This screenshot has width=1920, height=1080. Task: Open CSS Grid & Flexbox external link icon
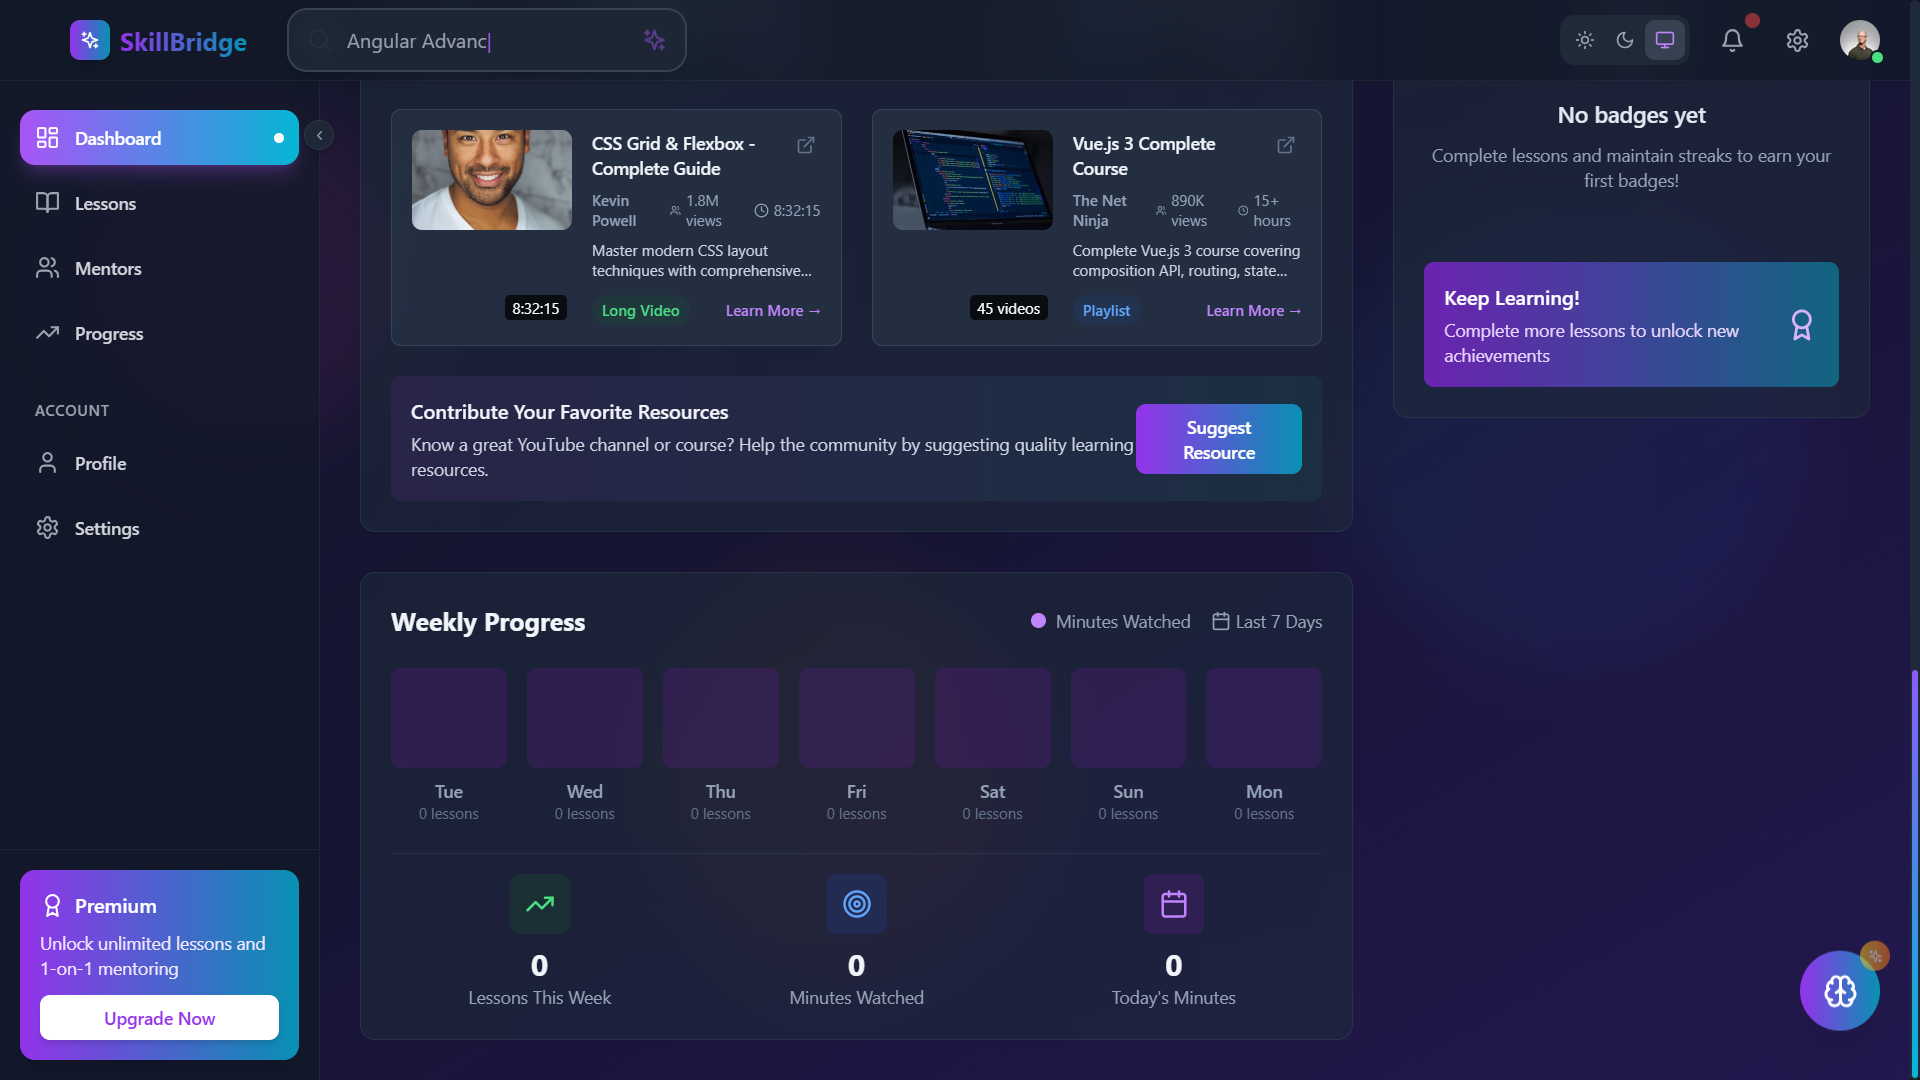tap(805, 145)
